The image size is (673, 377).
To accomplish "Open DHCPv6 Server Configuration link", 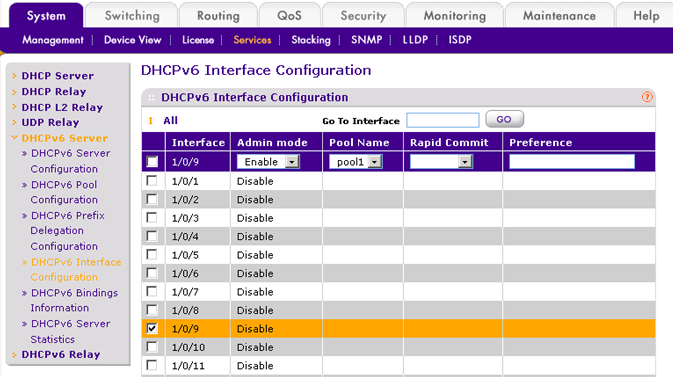I will (70, 161).
